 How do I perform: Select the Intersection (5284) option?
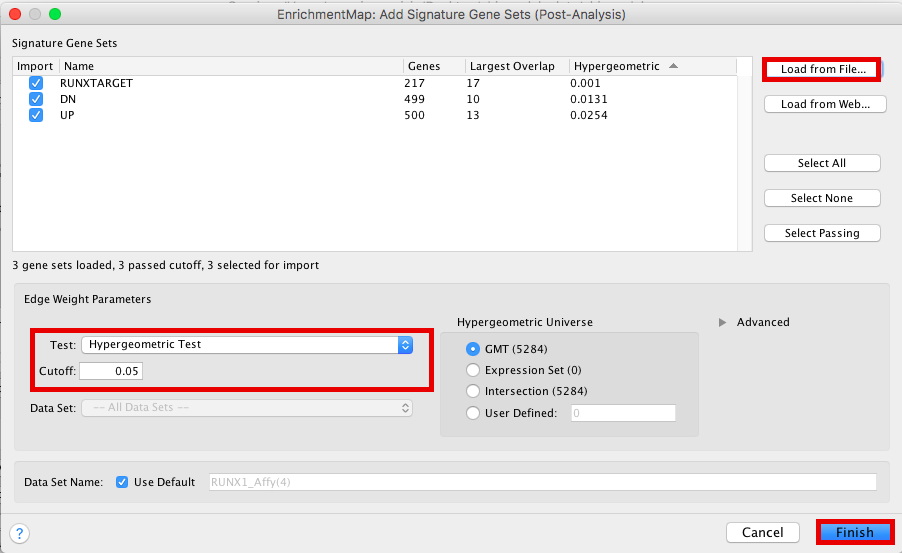[473, 391]
